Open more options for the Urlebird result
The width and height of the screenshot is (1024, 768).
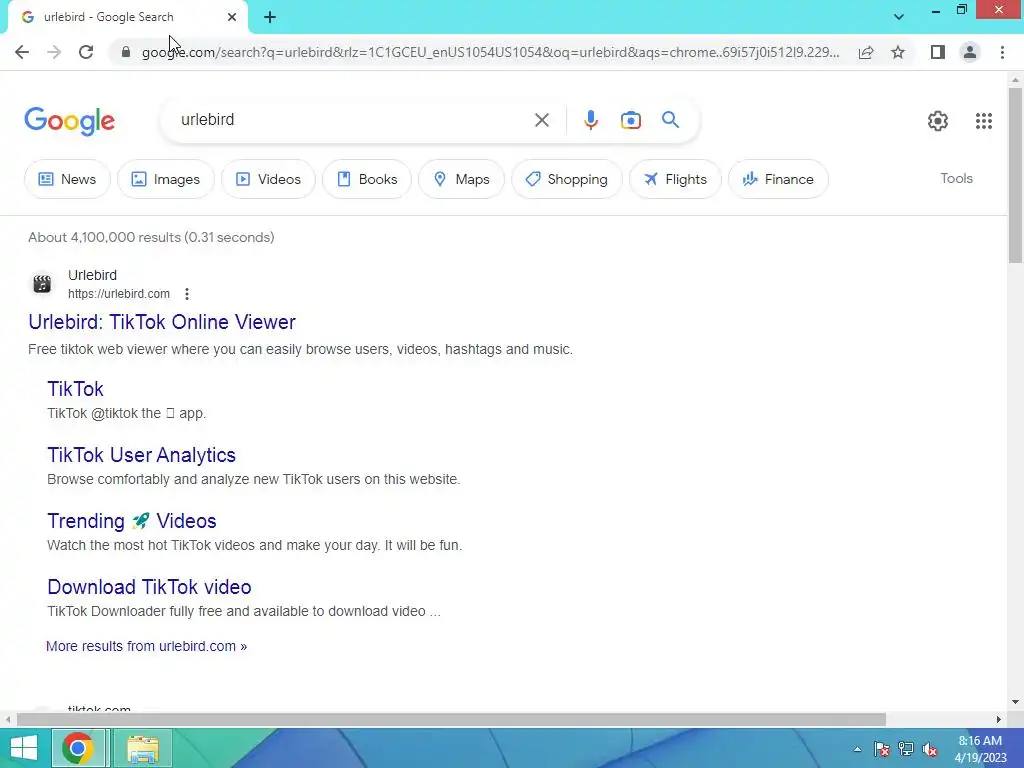click(x=187, y=294)
